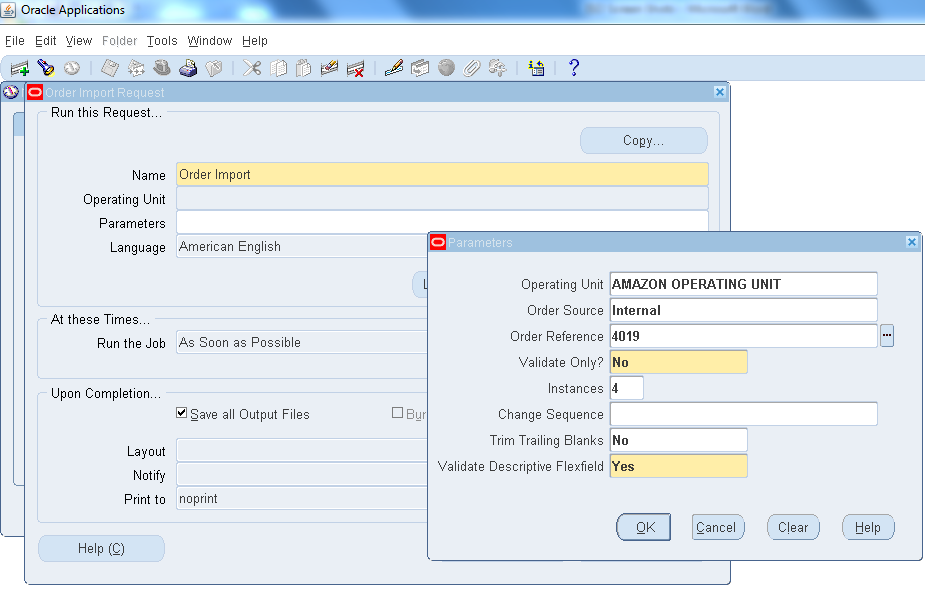Click the Oracle icon in Parameters title
The image size is (925, 592).
pyautogui.click(x=438, y=242)
